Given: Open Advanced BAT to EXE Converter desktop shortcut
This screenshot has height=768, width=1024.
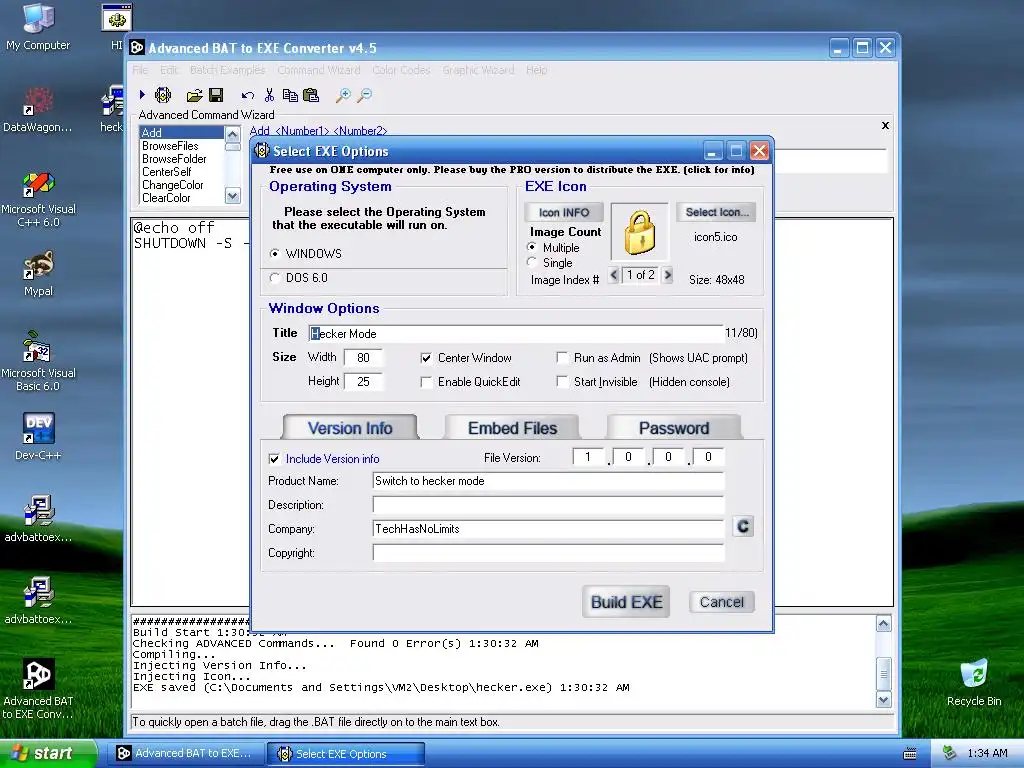Looking at the screenshot, I should click(x=38, y=689).
